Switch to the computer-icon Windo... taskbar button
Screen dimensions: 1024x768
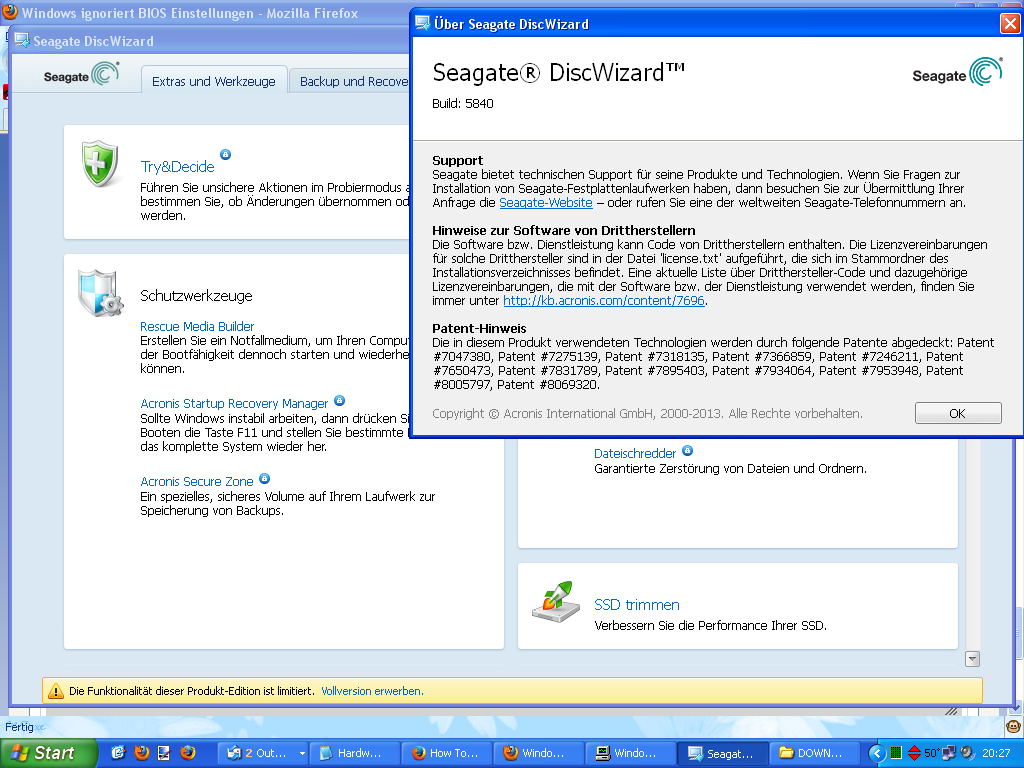click(x=630, y=753)
